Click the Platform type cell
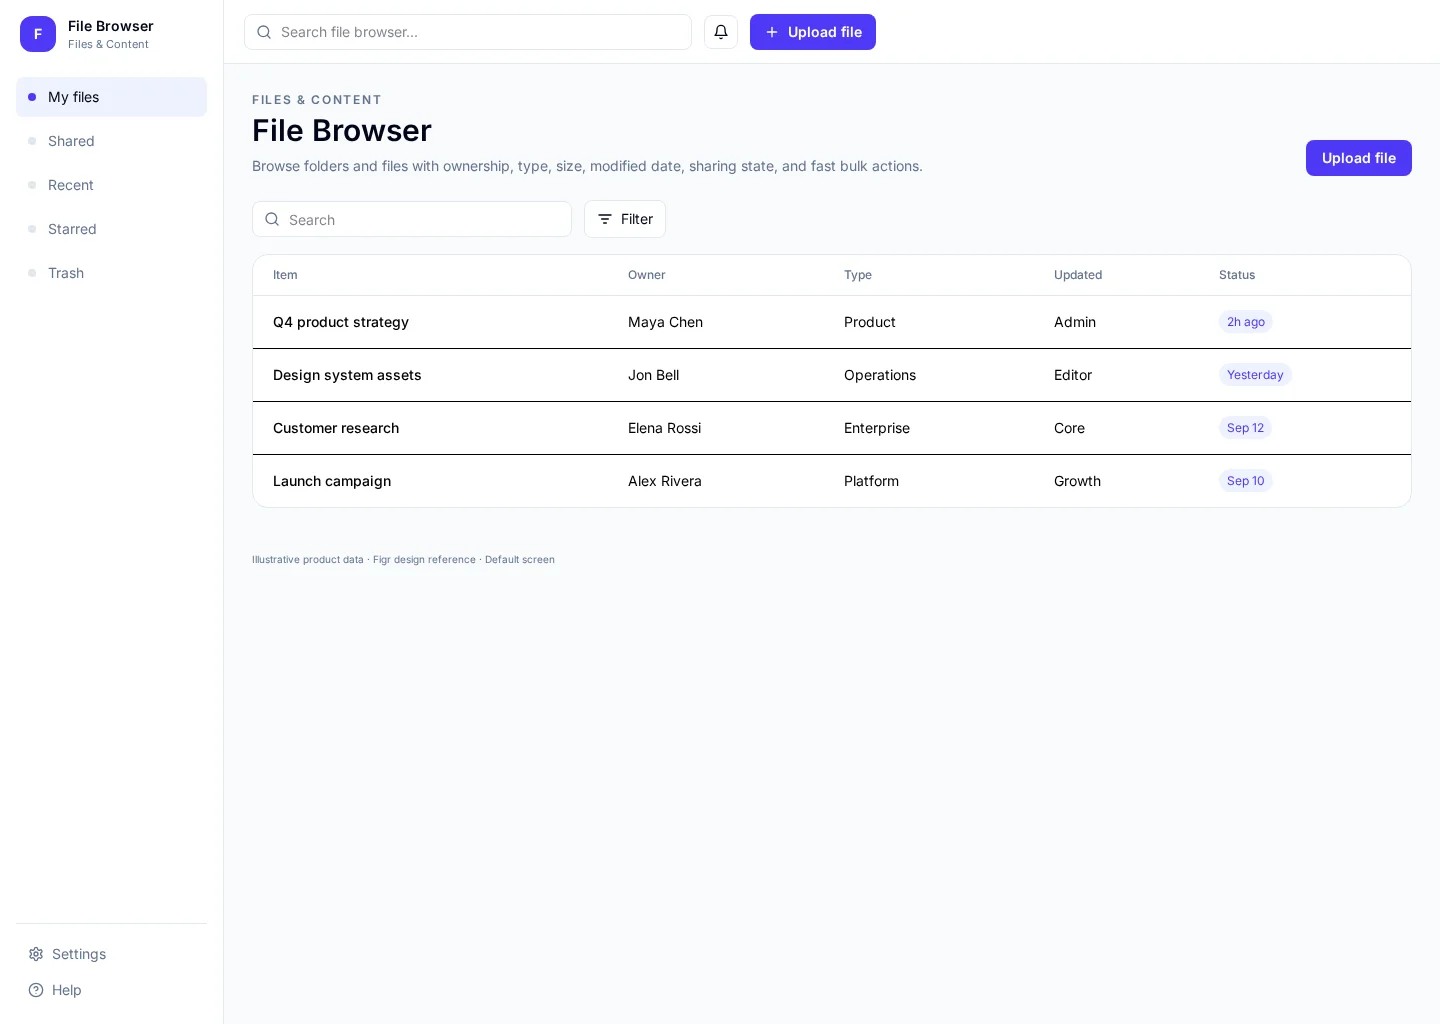This screenshot has width=1440, height=1024. pyautogui.click(x=871, y=481)
